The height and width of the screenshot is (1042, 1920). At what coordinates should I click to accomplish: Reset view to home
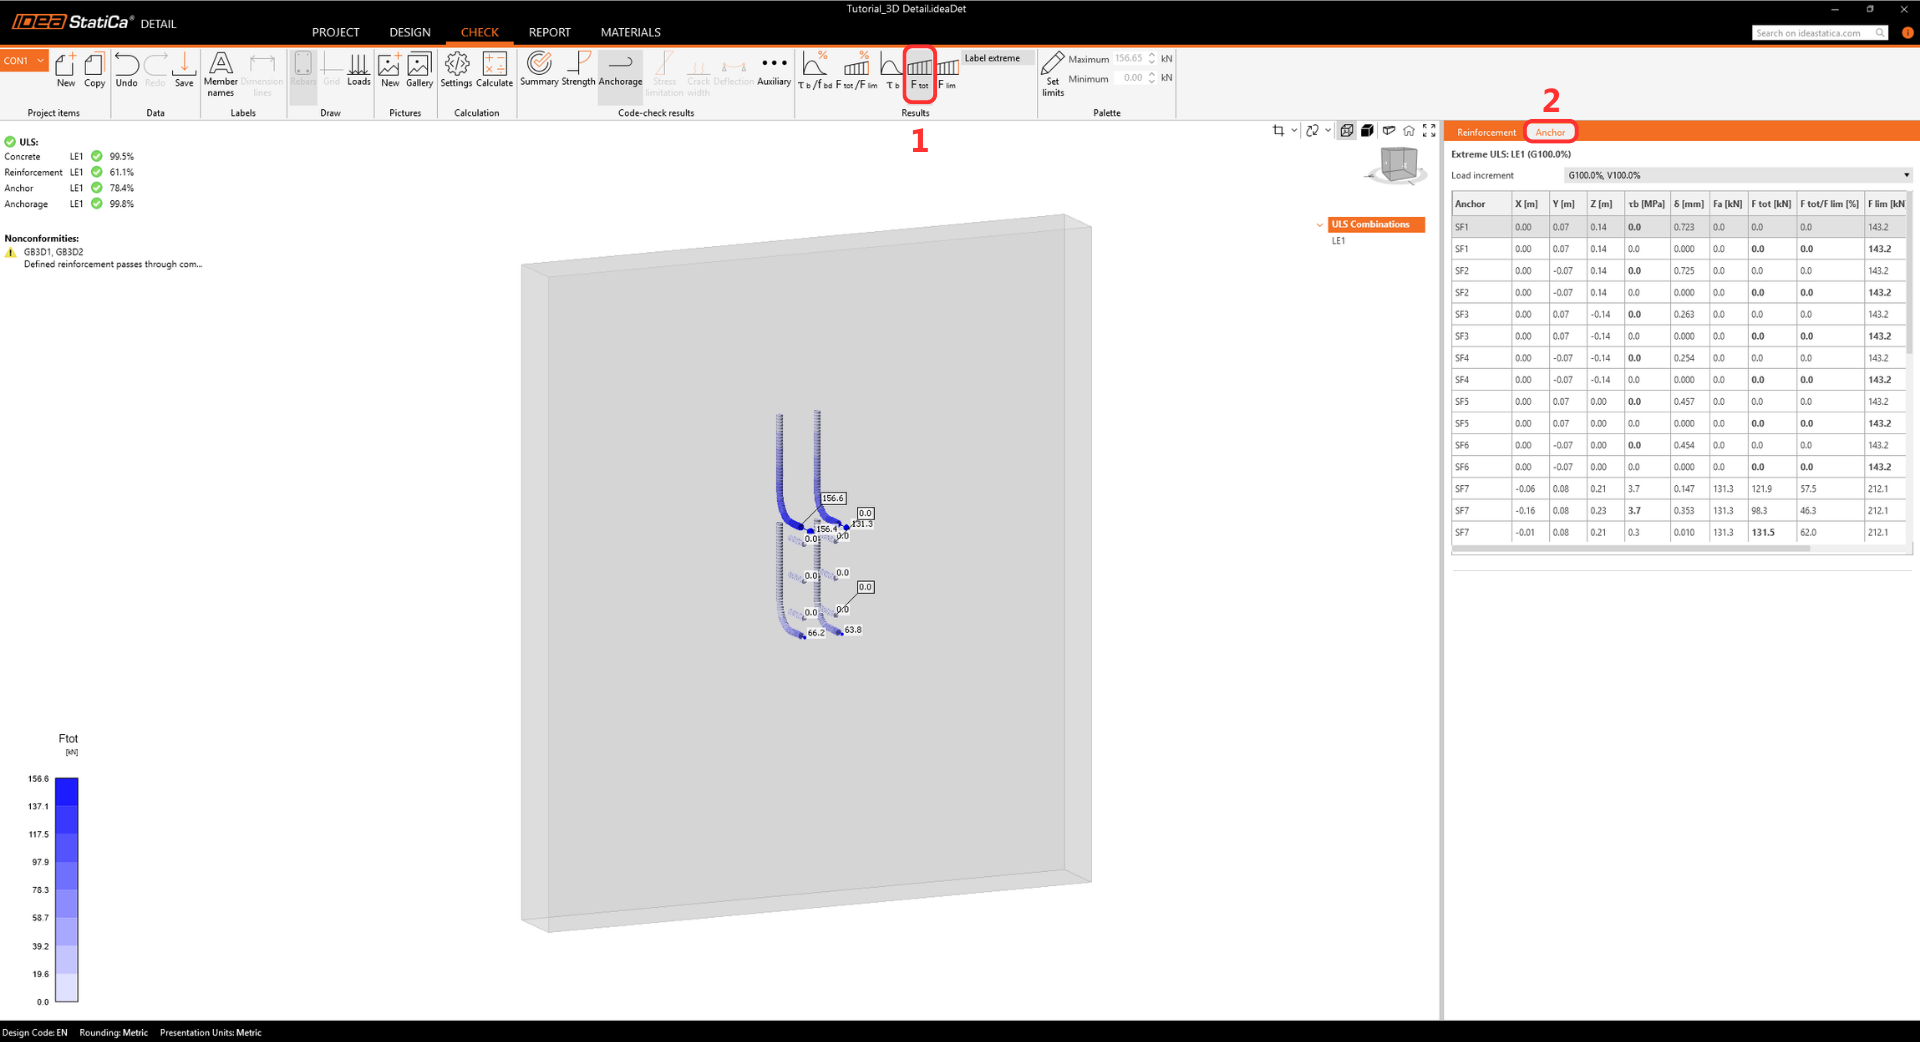[x=1409, y=131]
